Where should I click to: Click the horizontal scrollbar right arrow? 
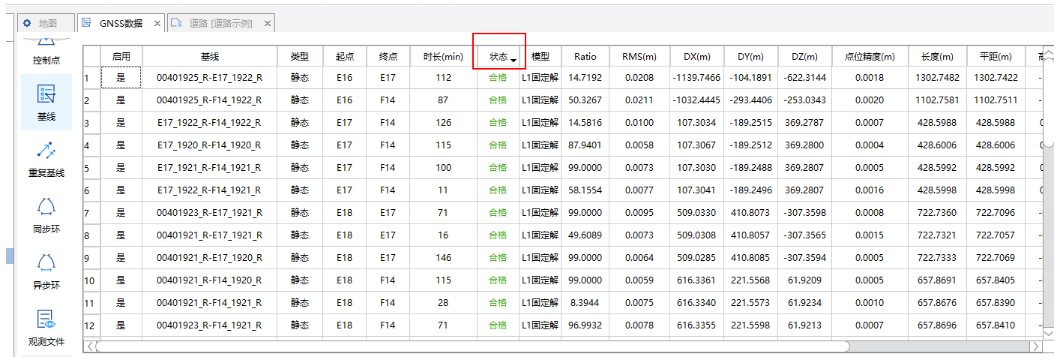click(1036, 346)
